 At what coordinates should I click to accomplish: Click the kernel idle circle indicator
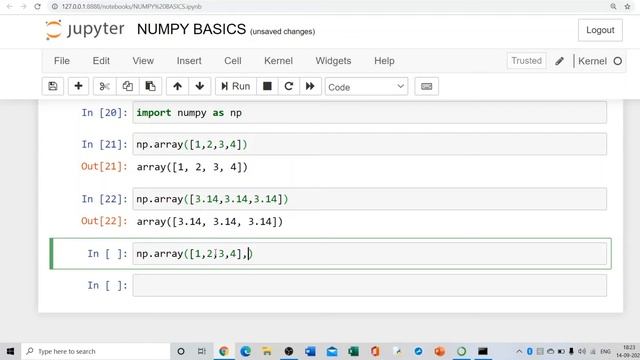618,61
